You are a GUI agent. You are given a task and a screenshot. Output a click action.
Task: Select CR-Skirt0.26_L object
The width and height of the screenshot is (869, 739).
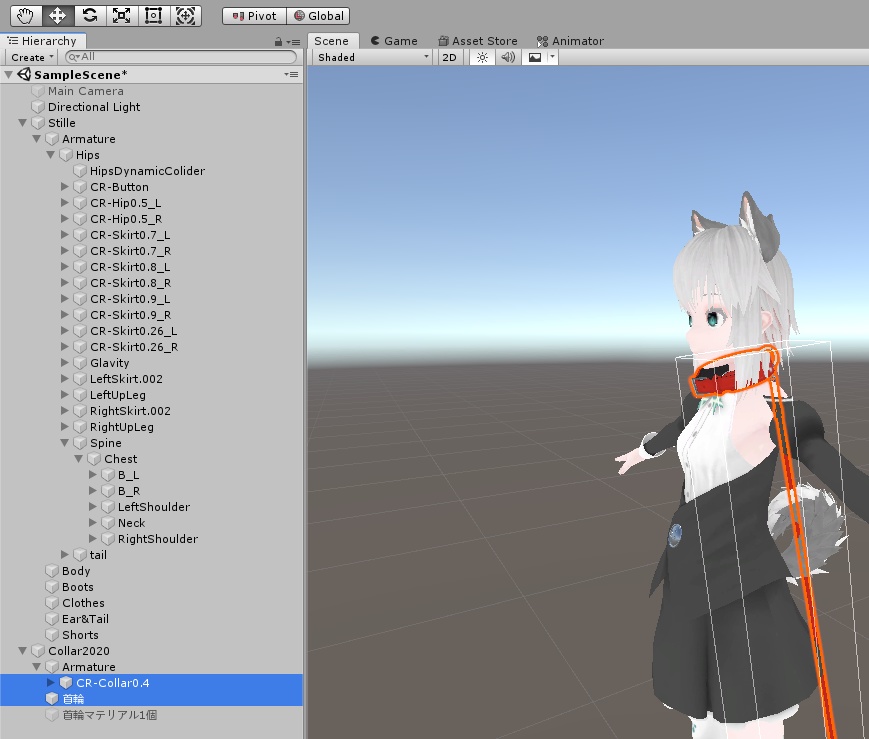134,331
